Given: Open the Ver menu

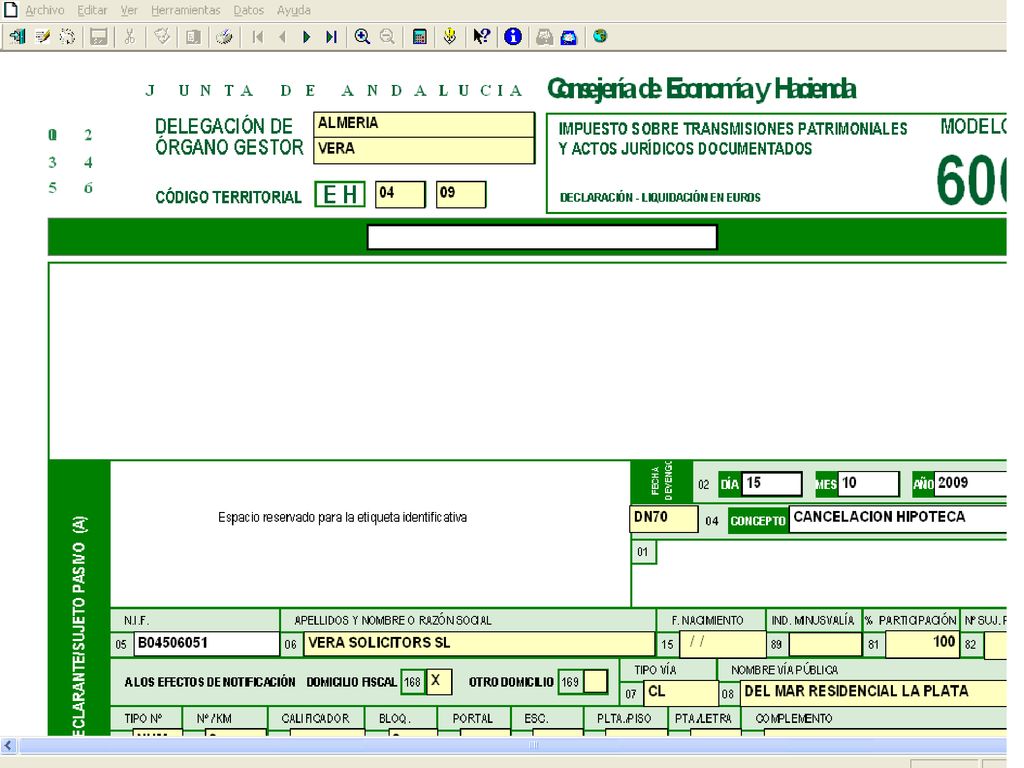Looking at the screenshot, I should point(129,10).
